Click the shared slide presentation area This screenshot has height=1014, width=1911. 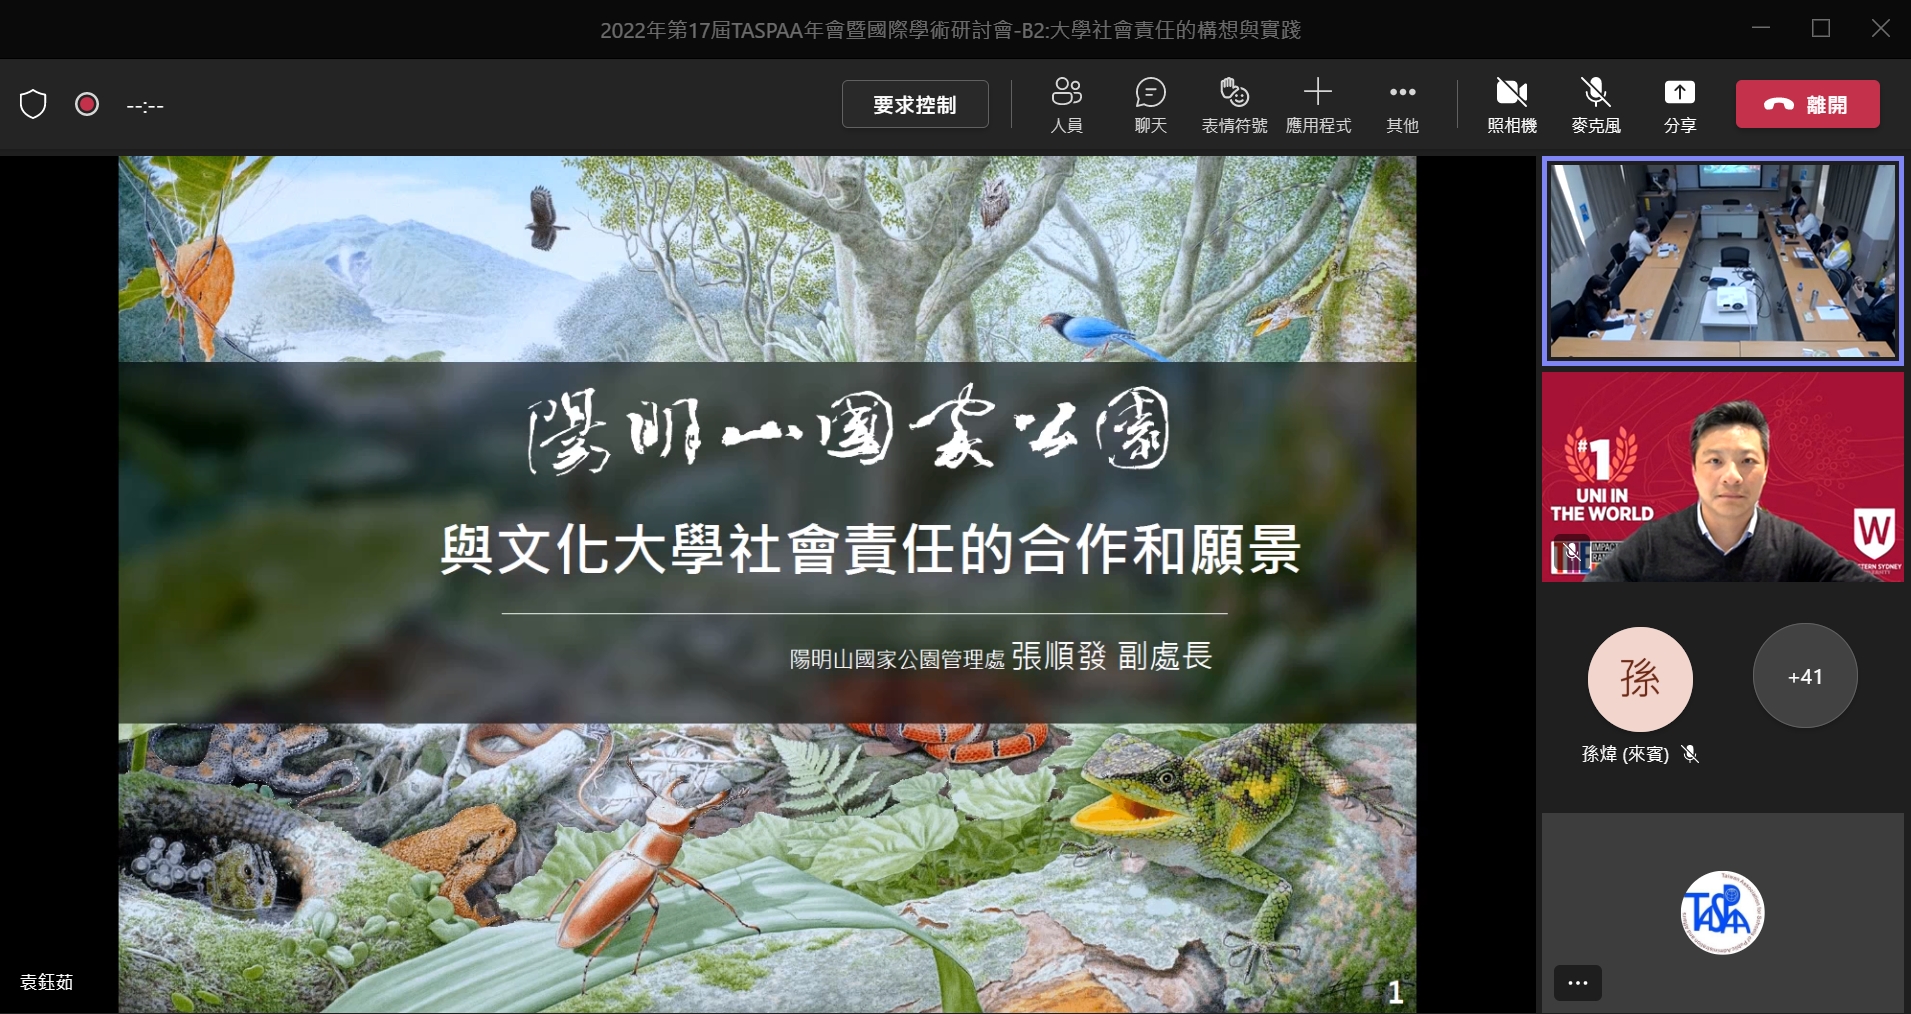point(767,584)
